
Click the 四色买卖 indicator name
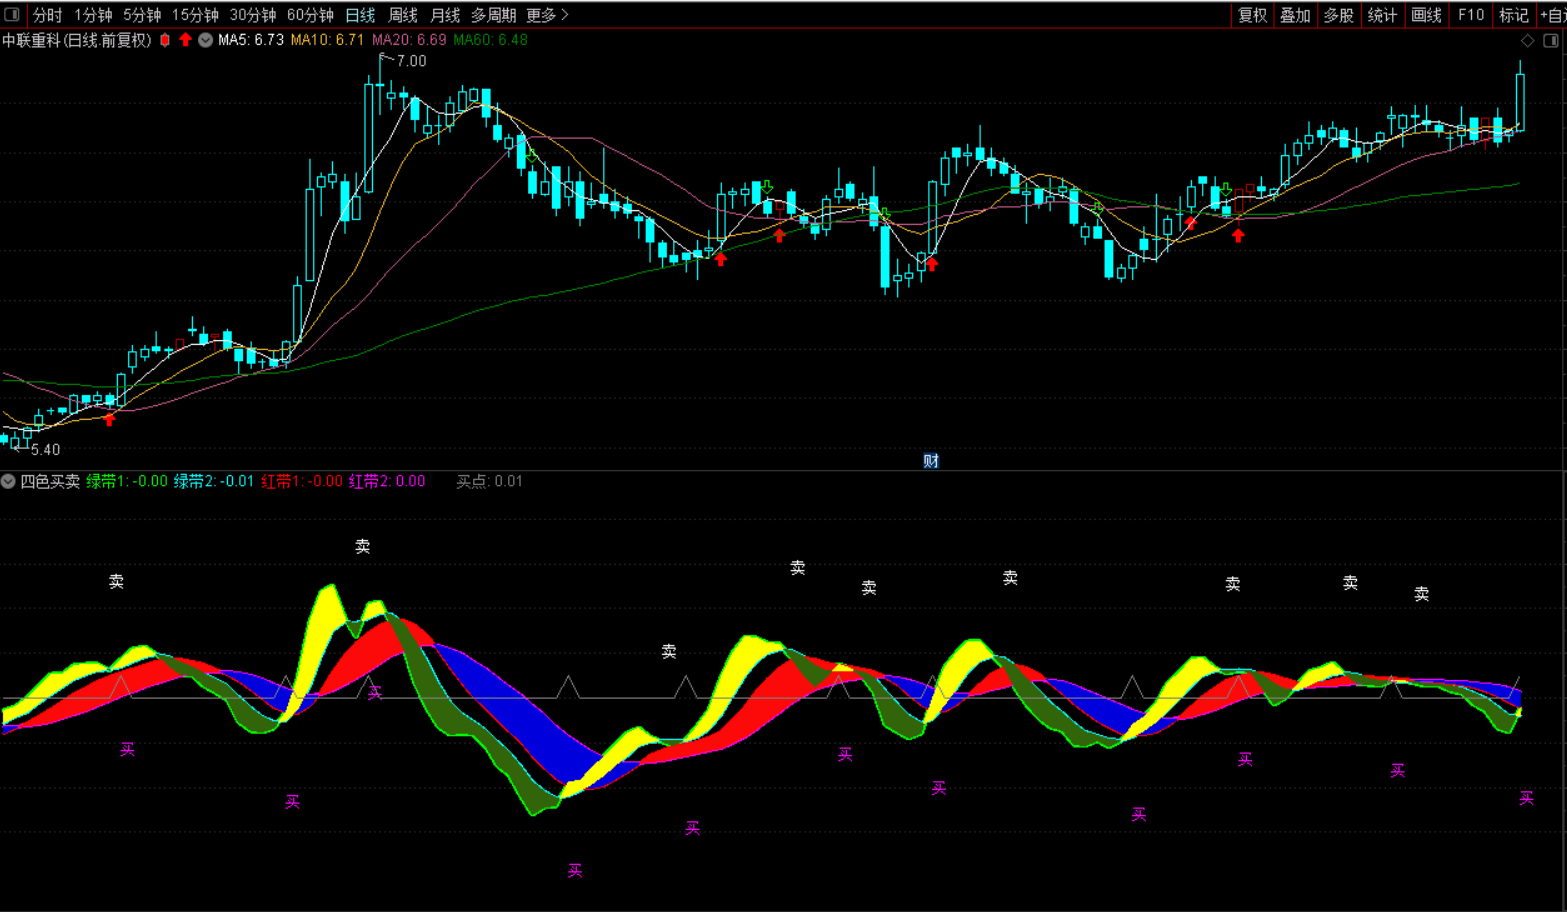click(50, 481)
